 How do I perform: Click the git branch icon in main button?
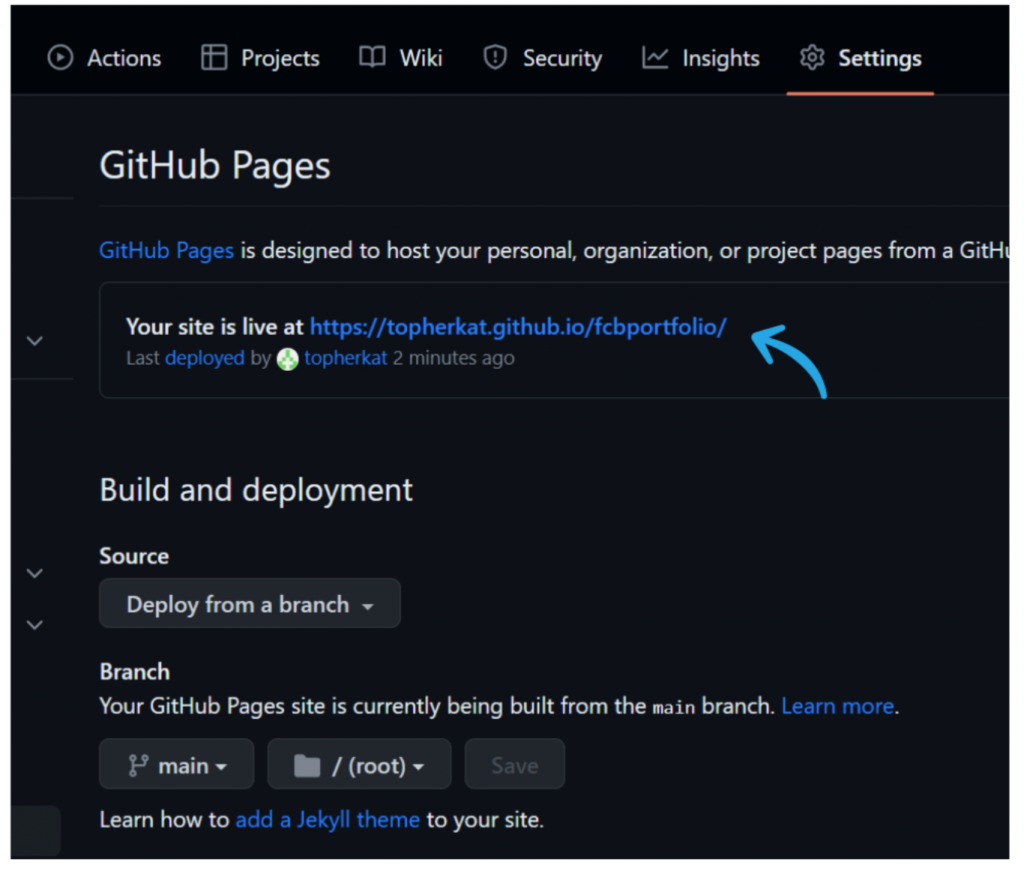coord(138,765)
